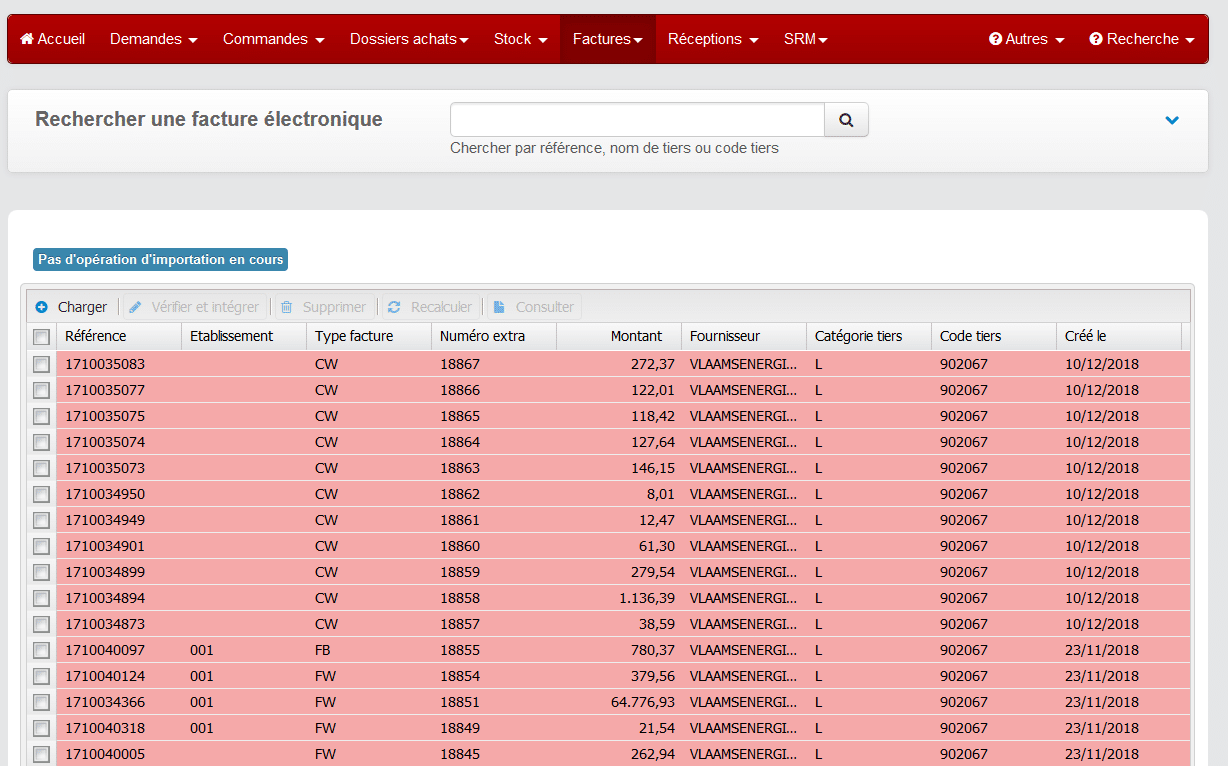
Task: Check the row for reference 1710034950
Action: pos(41,494)
